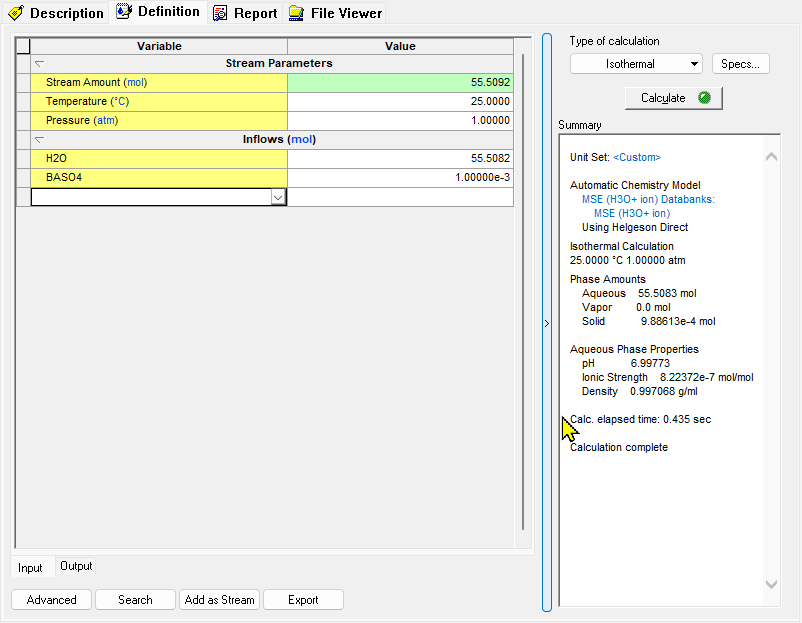
Task: Open the new inflow species dropdown
Action: coord(278,197)
